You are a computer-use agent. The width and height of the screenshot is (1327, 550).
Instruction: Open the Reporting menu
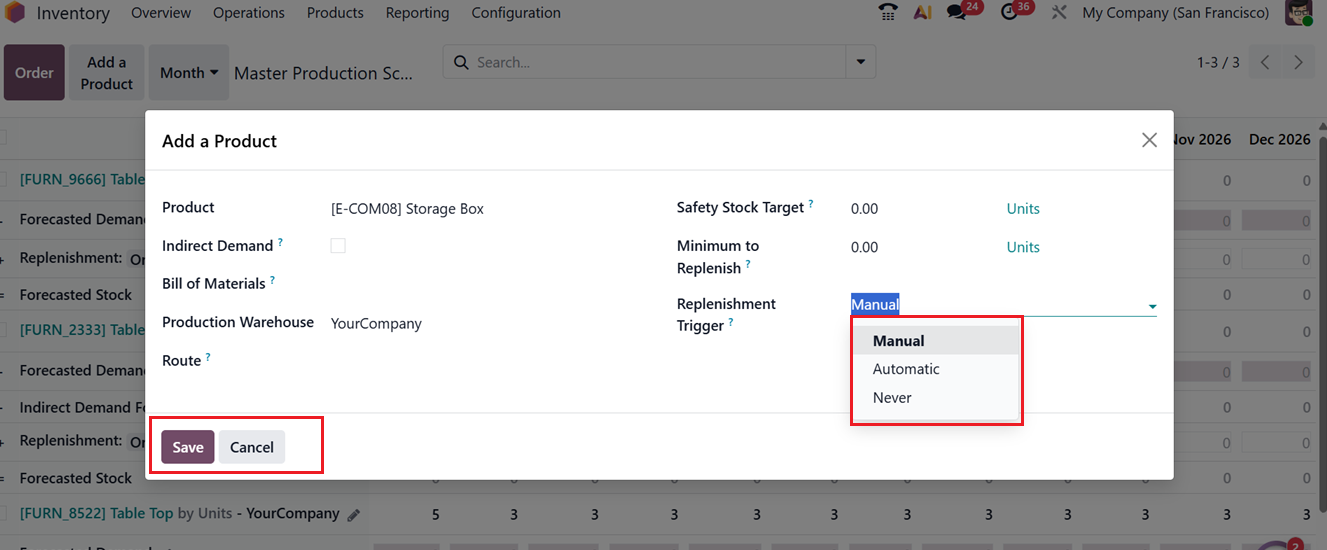[417, 13]
